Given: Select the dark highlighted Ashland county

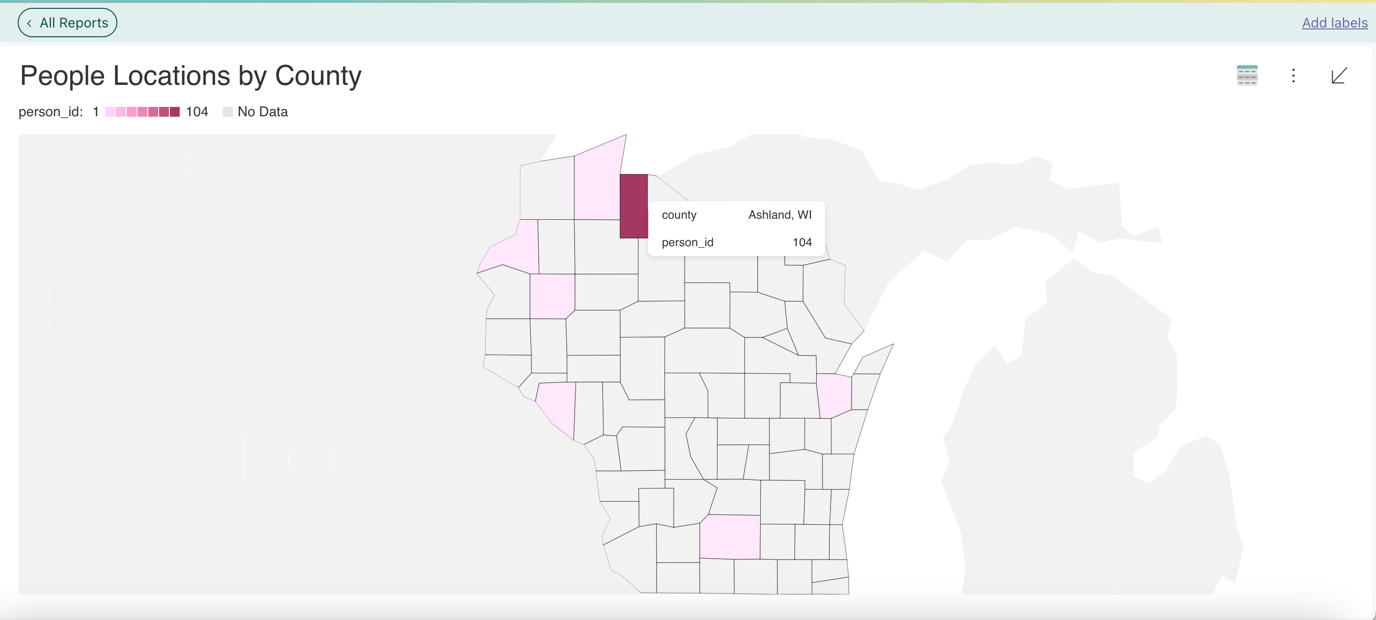Looking at the screenshot, I should click(x=632, y=205).
